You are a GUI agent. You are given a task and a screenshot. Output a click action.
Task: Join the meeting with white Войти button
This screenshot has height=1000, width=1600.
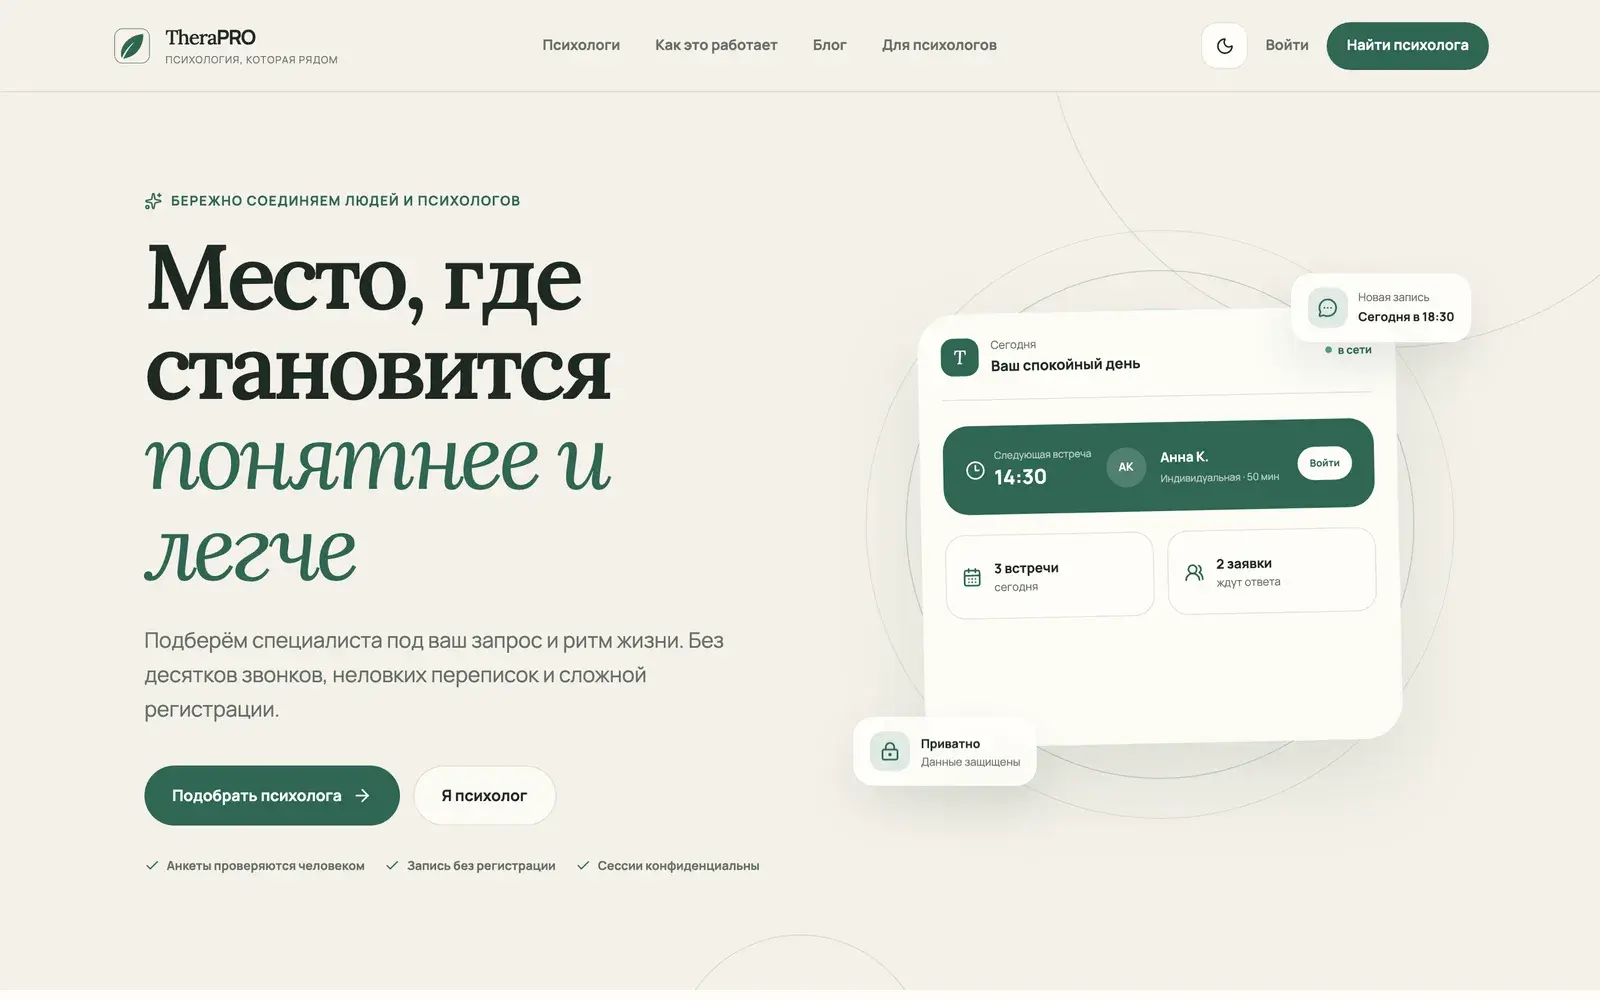pos(1324,463)
